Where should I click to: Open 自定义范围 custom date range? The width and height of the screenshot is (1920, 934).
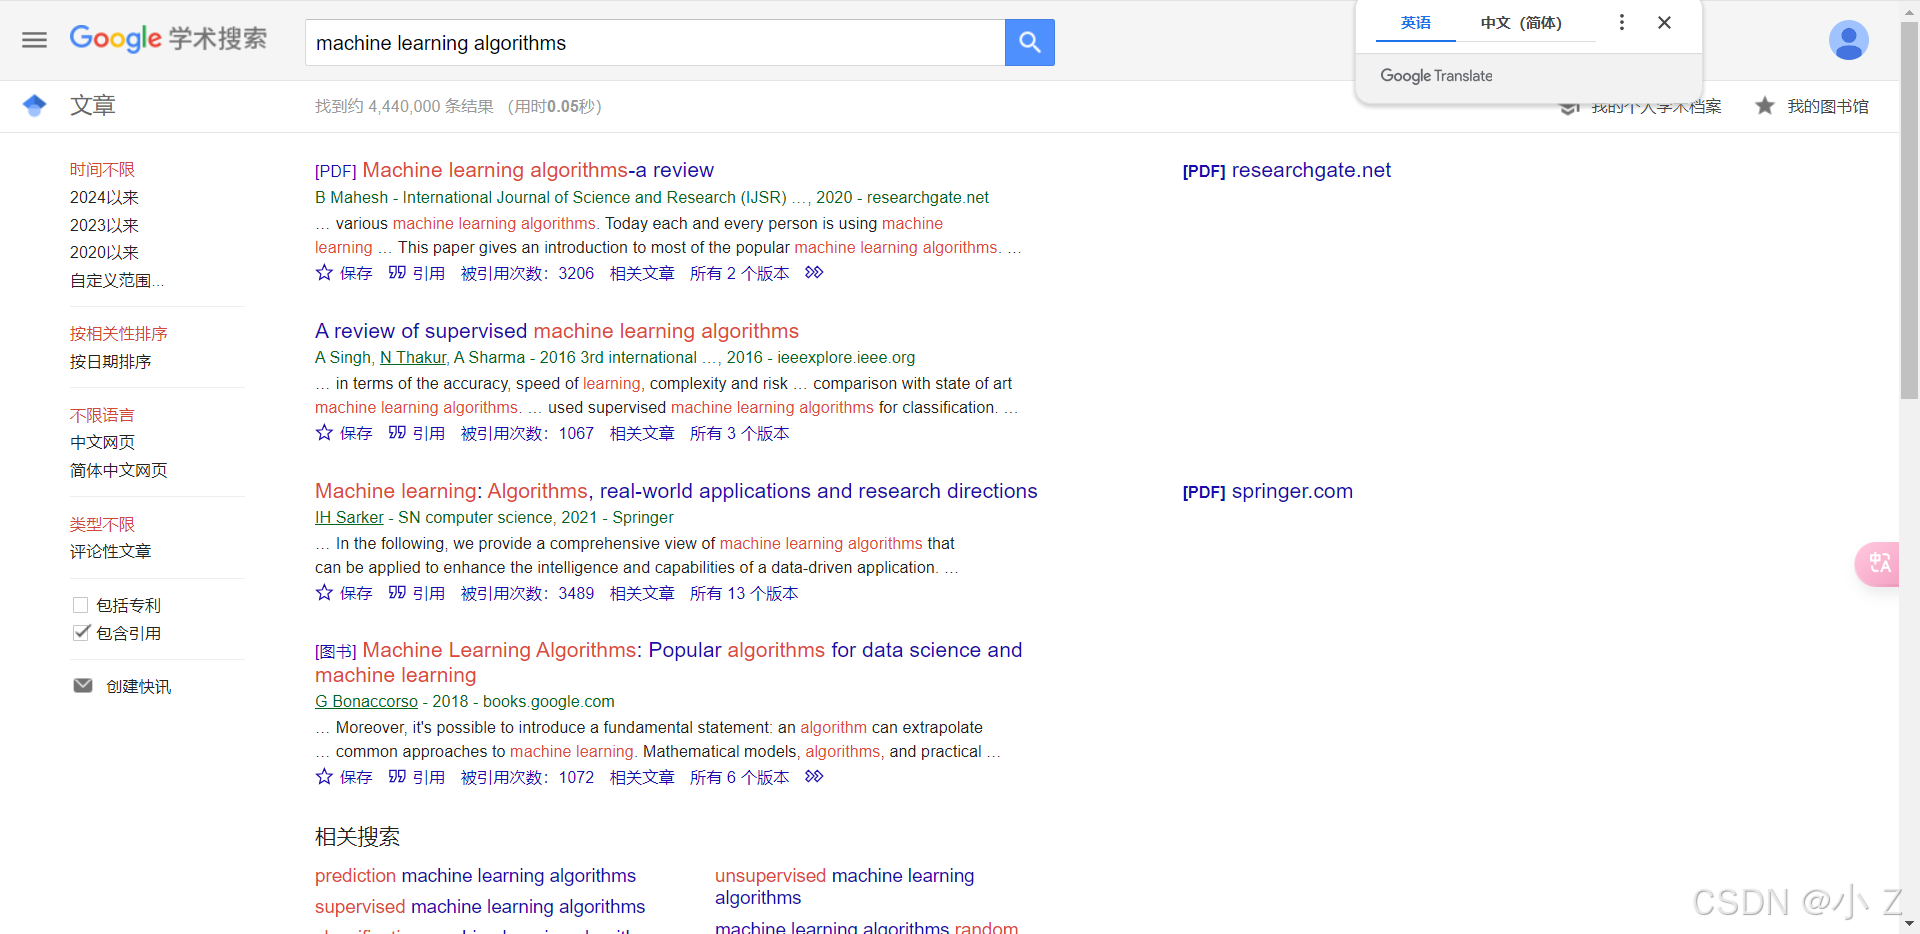[x=117, y=281]
